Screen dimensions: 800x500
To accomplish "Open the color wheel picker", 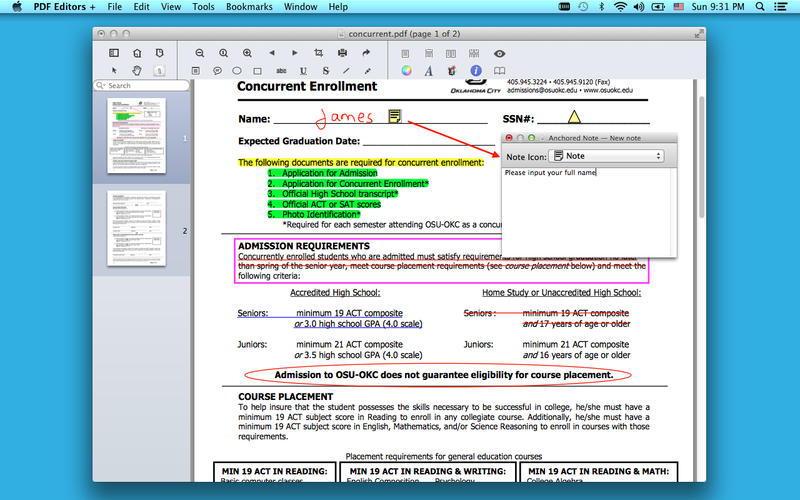I will tap(406, 71).
